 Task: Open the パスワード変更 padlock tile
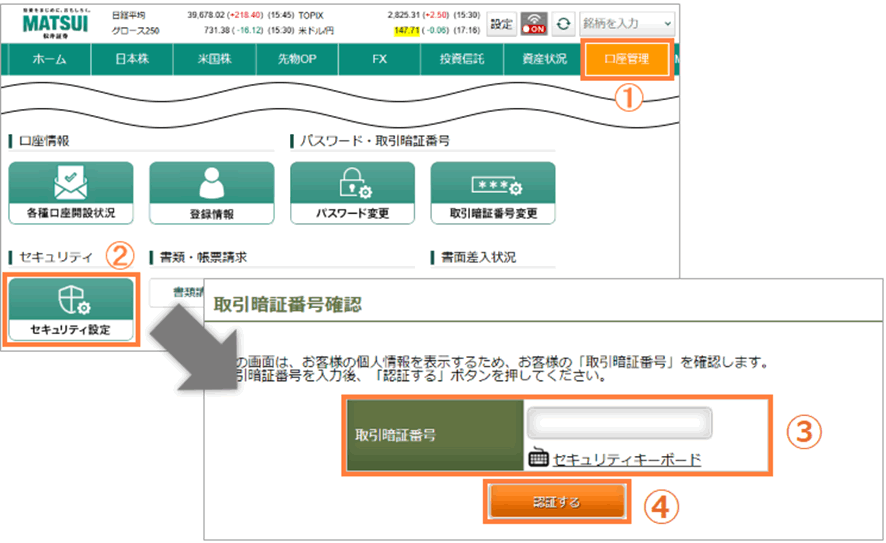pyautogui.click(x=352, y=193)
